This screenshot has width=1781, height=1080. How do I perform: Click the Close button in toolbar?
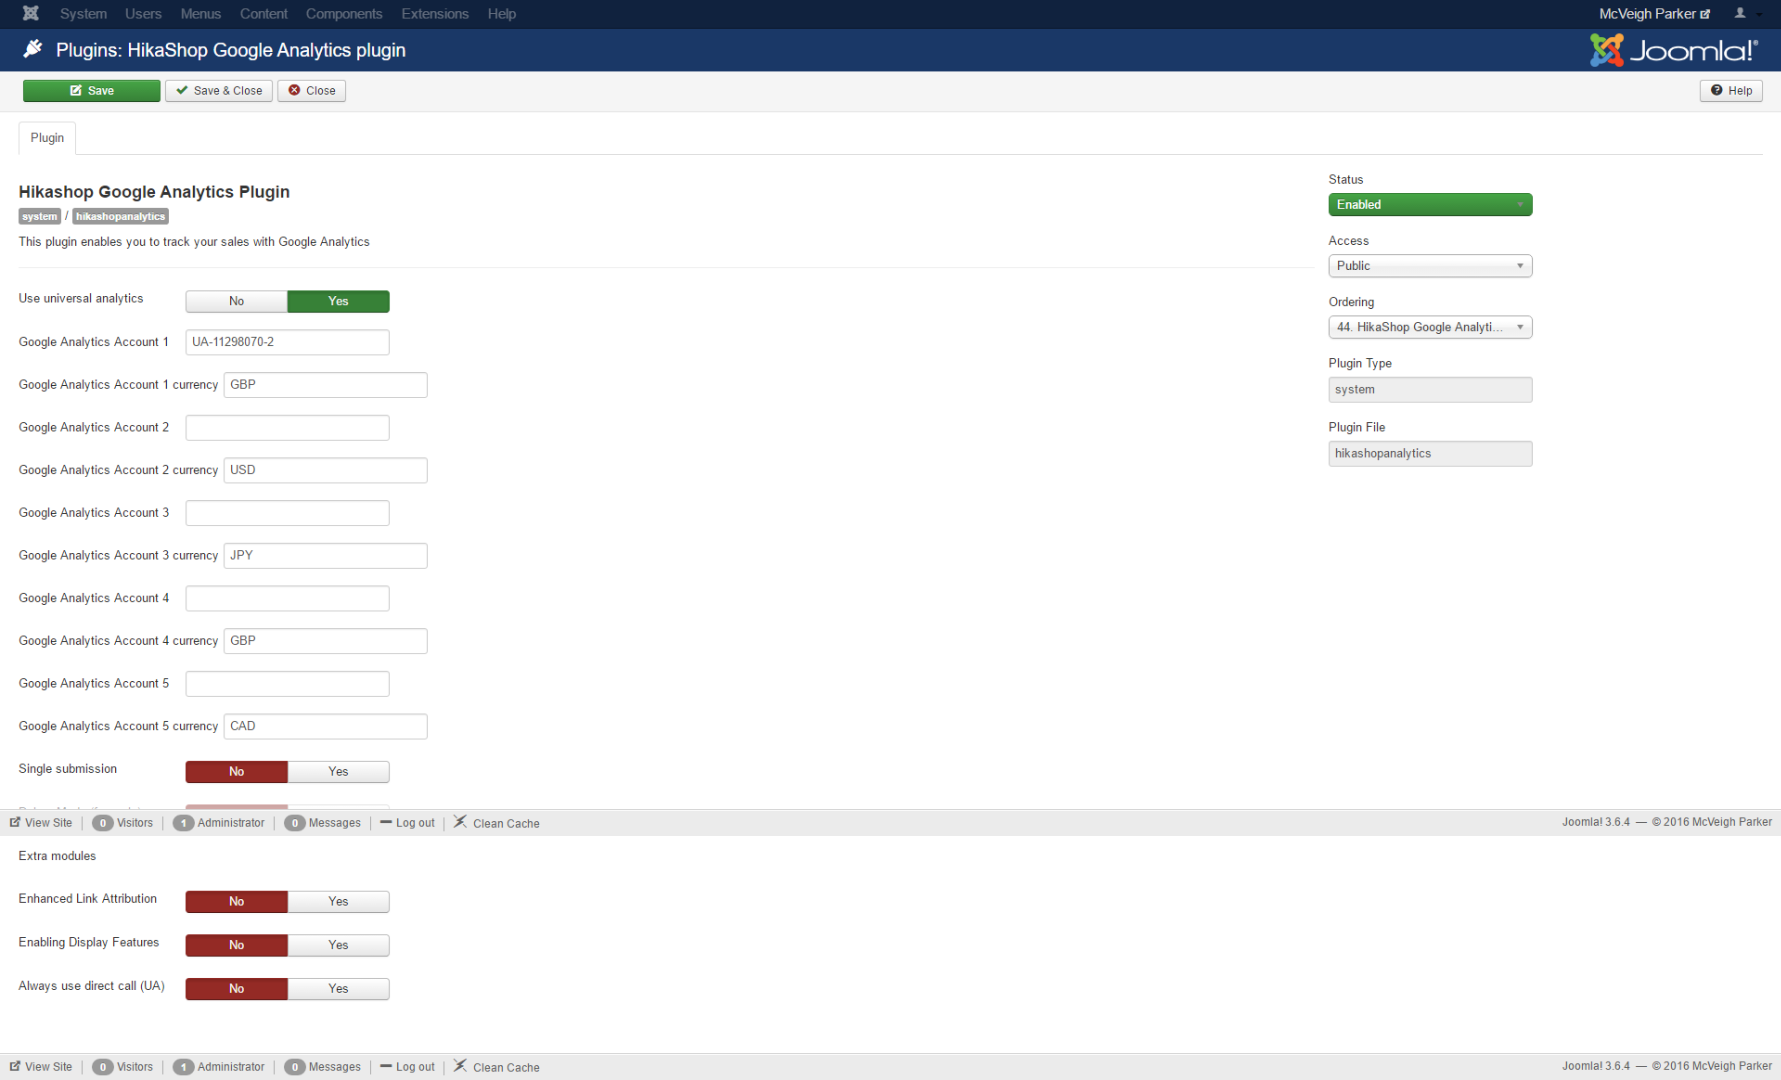tap(312, 91)
